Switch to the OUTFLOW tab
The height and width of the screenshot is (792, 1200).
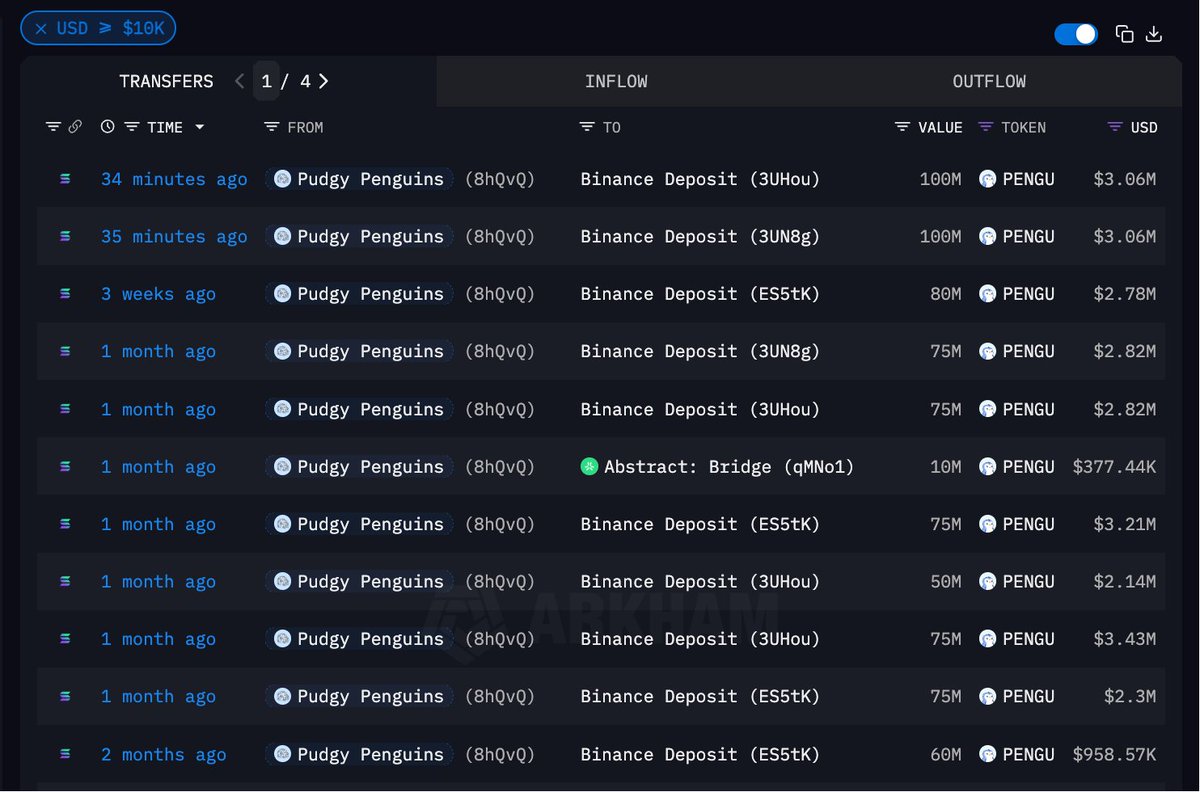(989, 81)
